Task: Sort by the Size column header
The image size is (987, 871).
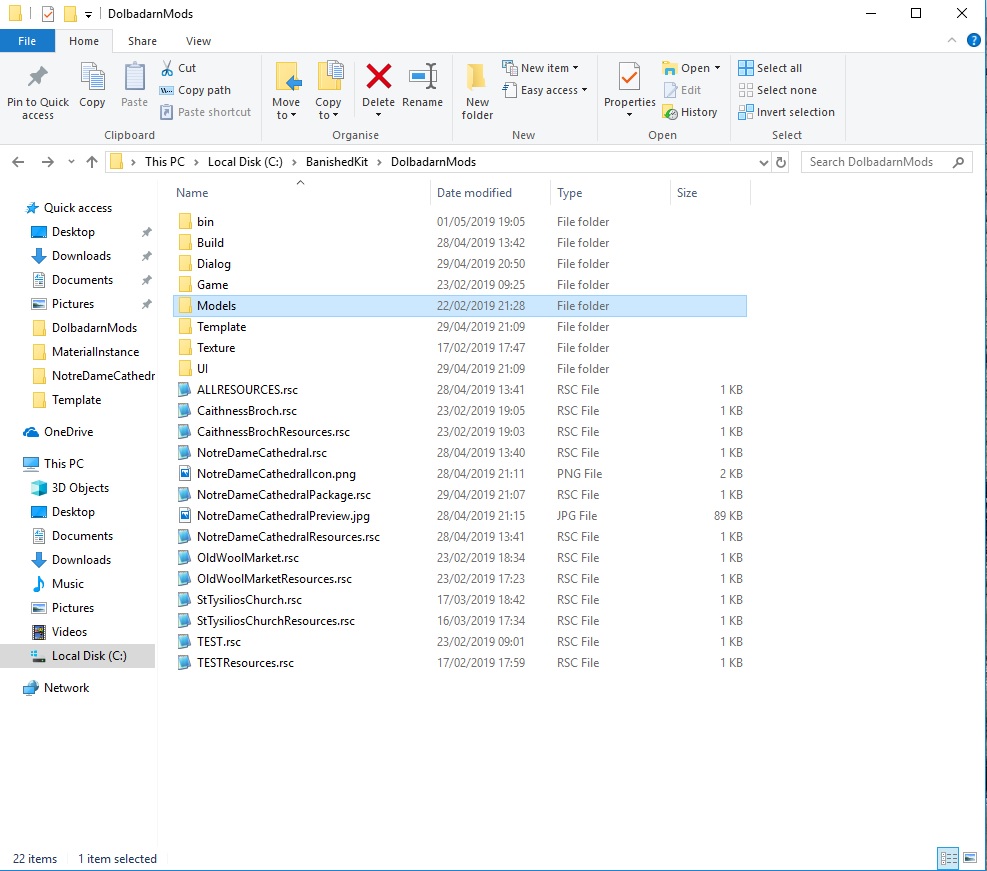Action: (x=711, y=193)
